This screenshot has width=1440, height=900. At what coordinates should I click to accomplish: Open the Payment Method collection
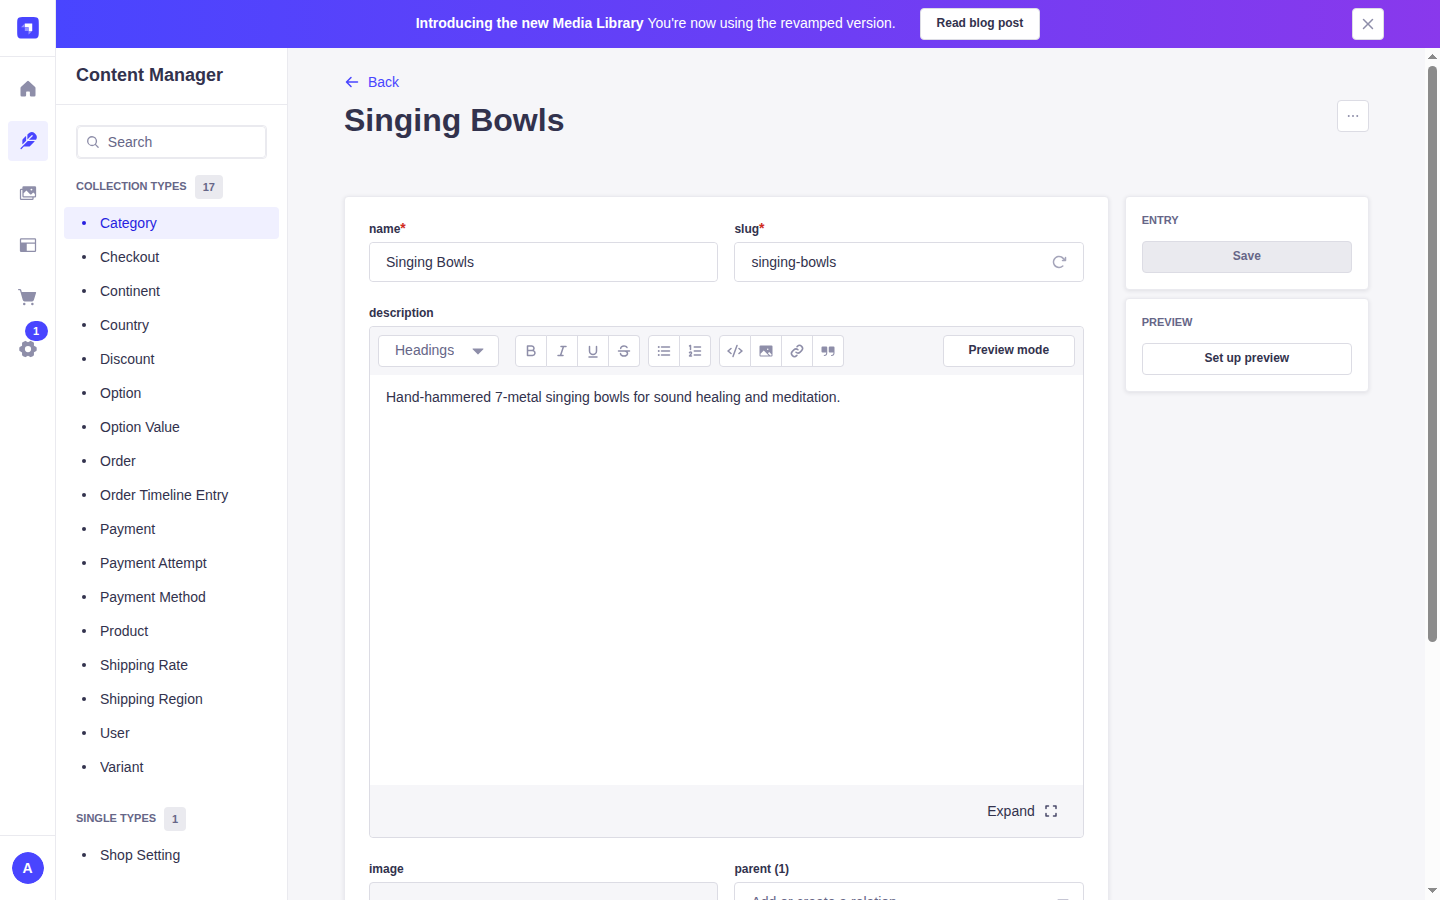[171, 597]
